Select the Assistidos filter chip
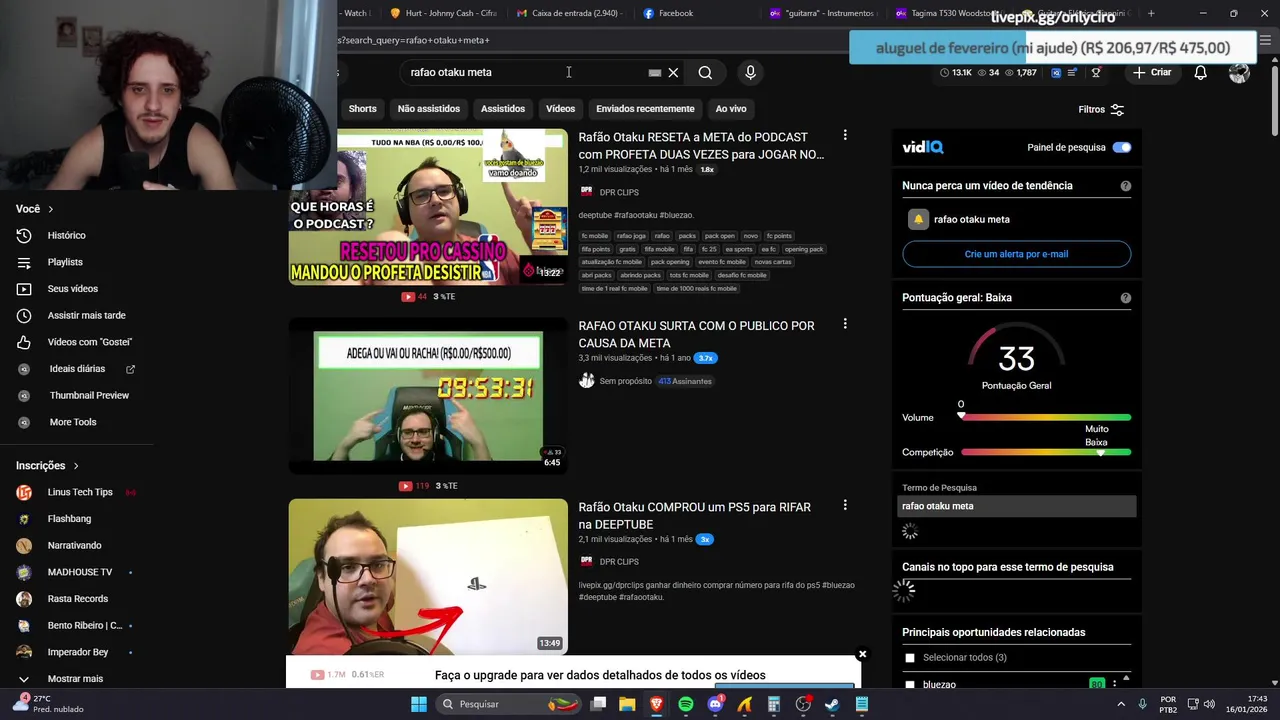This screenshot has width=1280, height=720. pyautogui.click(x=503, y=109)
